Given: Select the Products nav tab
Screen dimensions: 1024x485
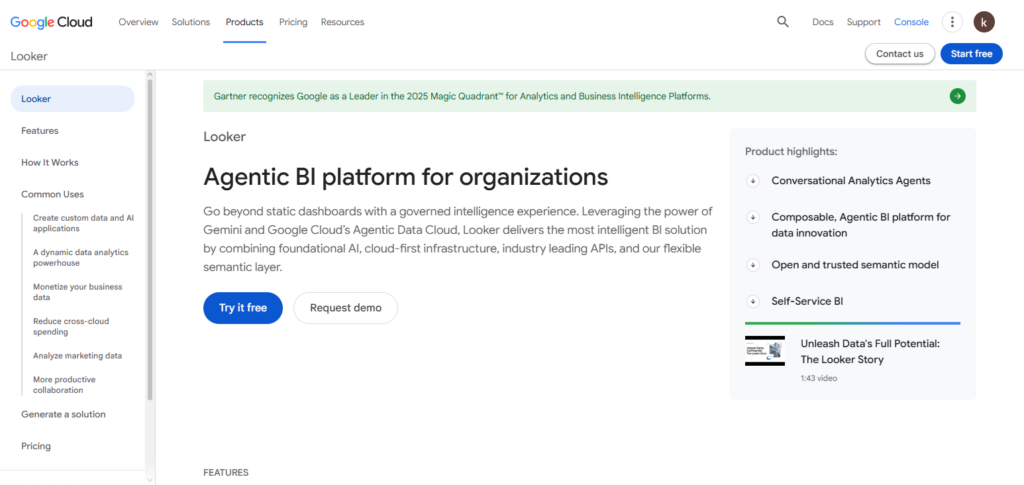Looking at the screenshot, I should 244,22.
